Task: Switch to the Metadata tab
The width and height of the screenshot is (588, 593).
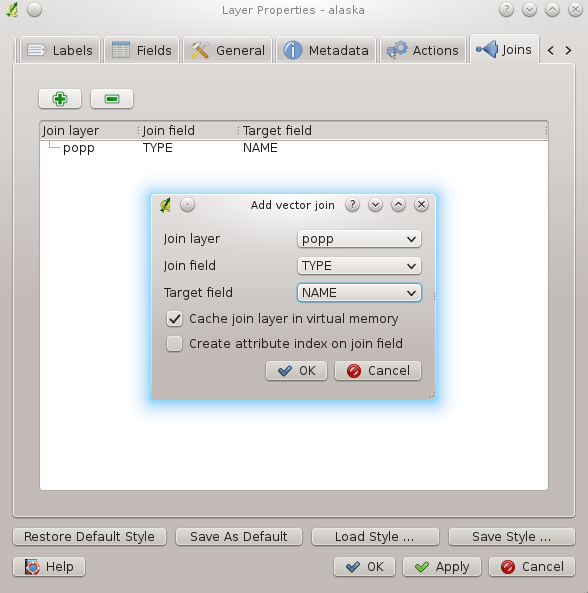Action: (326, 50)
